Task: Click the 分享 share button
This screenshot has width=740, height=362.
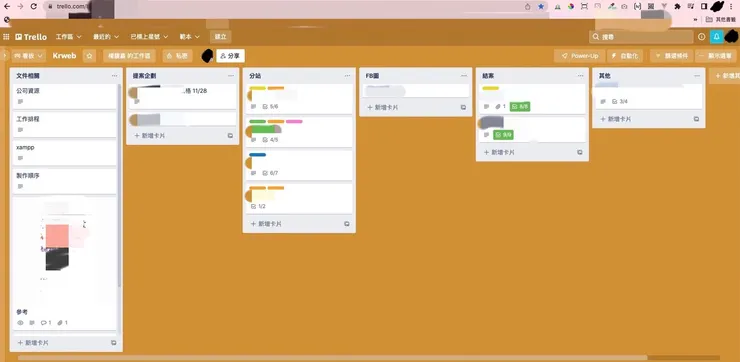Action: [x=230, y=56]
